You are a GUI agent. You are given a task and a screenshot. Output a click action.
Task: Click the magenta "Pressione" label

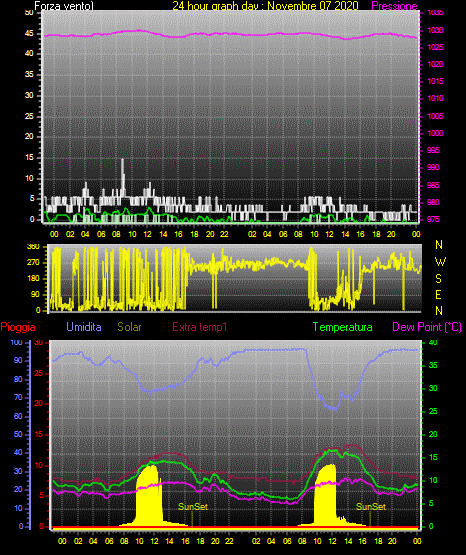point(394,6)
